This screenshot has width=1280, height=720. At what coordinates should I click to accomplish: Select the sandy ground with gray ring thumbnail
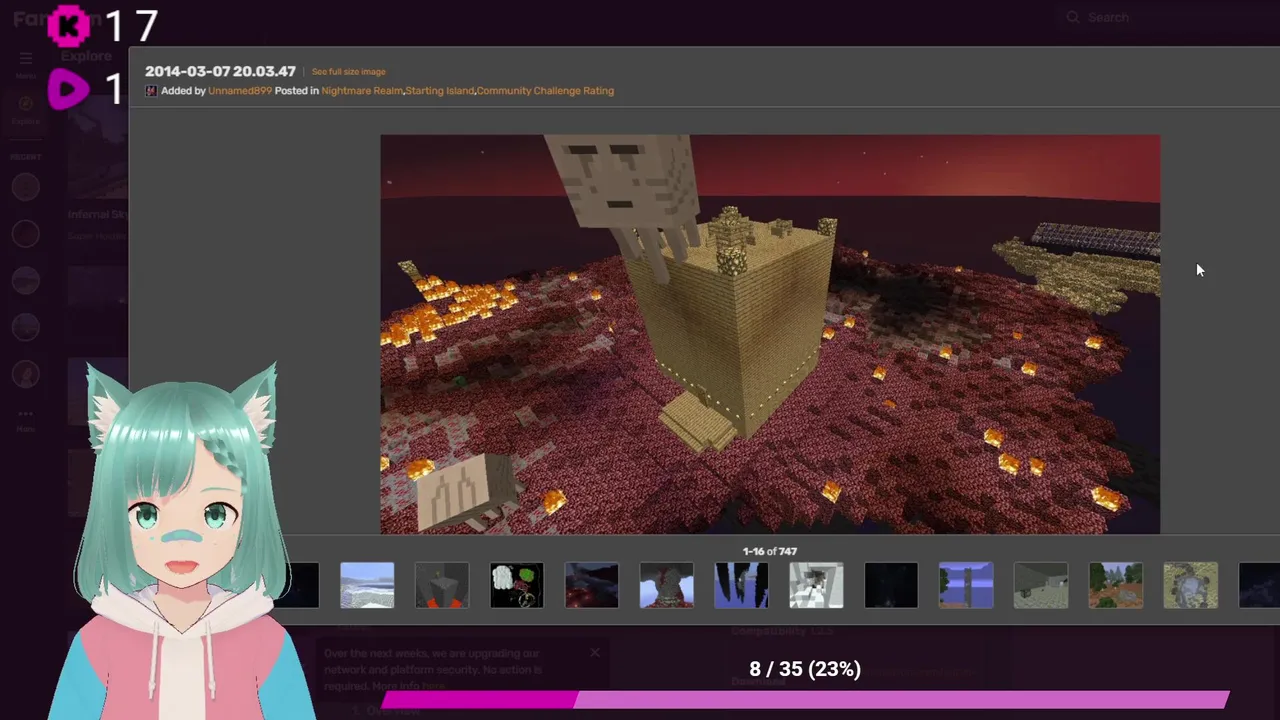(1191, 585)
